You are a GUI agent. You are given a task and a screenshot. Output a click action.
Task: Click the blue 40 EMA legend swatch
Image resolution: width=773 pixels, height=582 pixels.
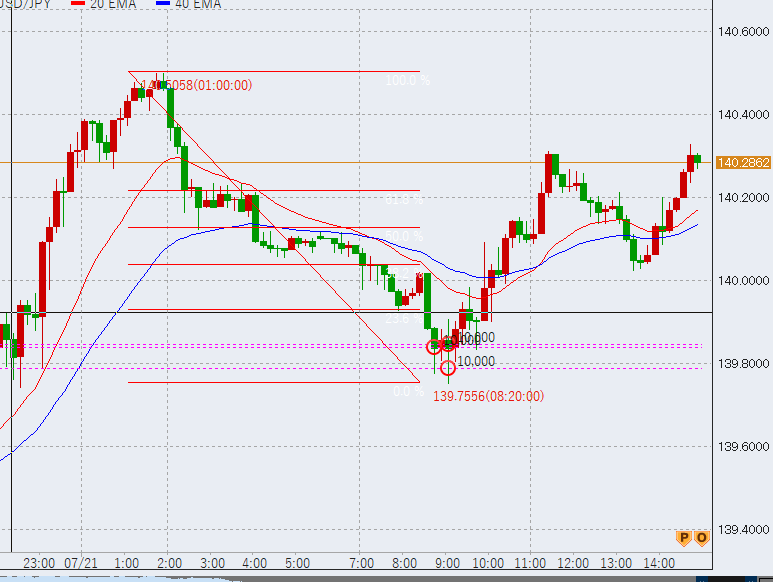(x=166, y=4)
